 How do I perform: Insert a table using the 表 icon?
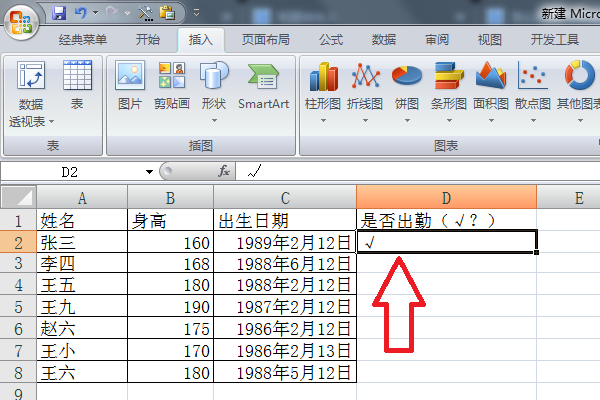click(x=77, y=85)
